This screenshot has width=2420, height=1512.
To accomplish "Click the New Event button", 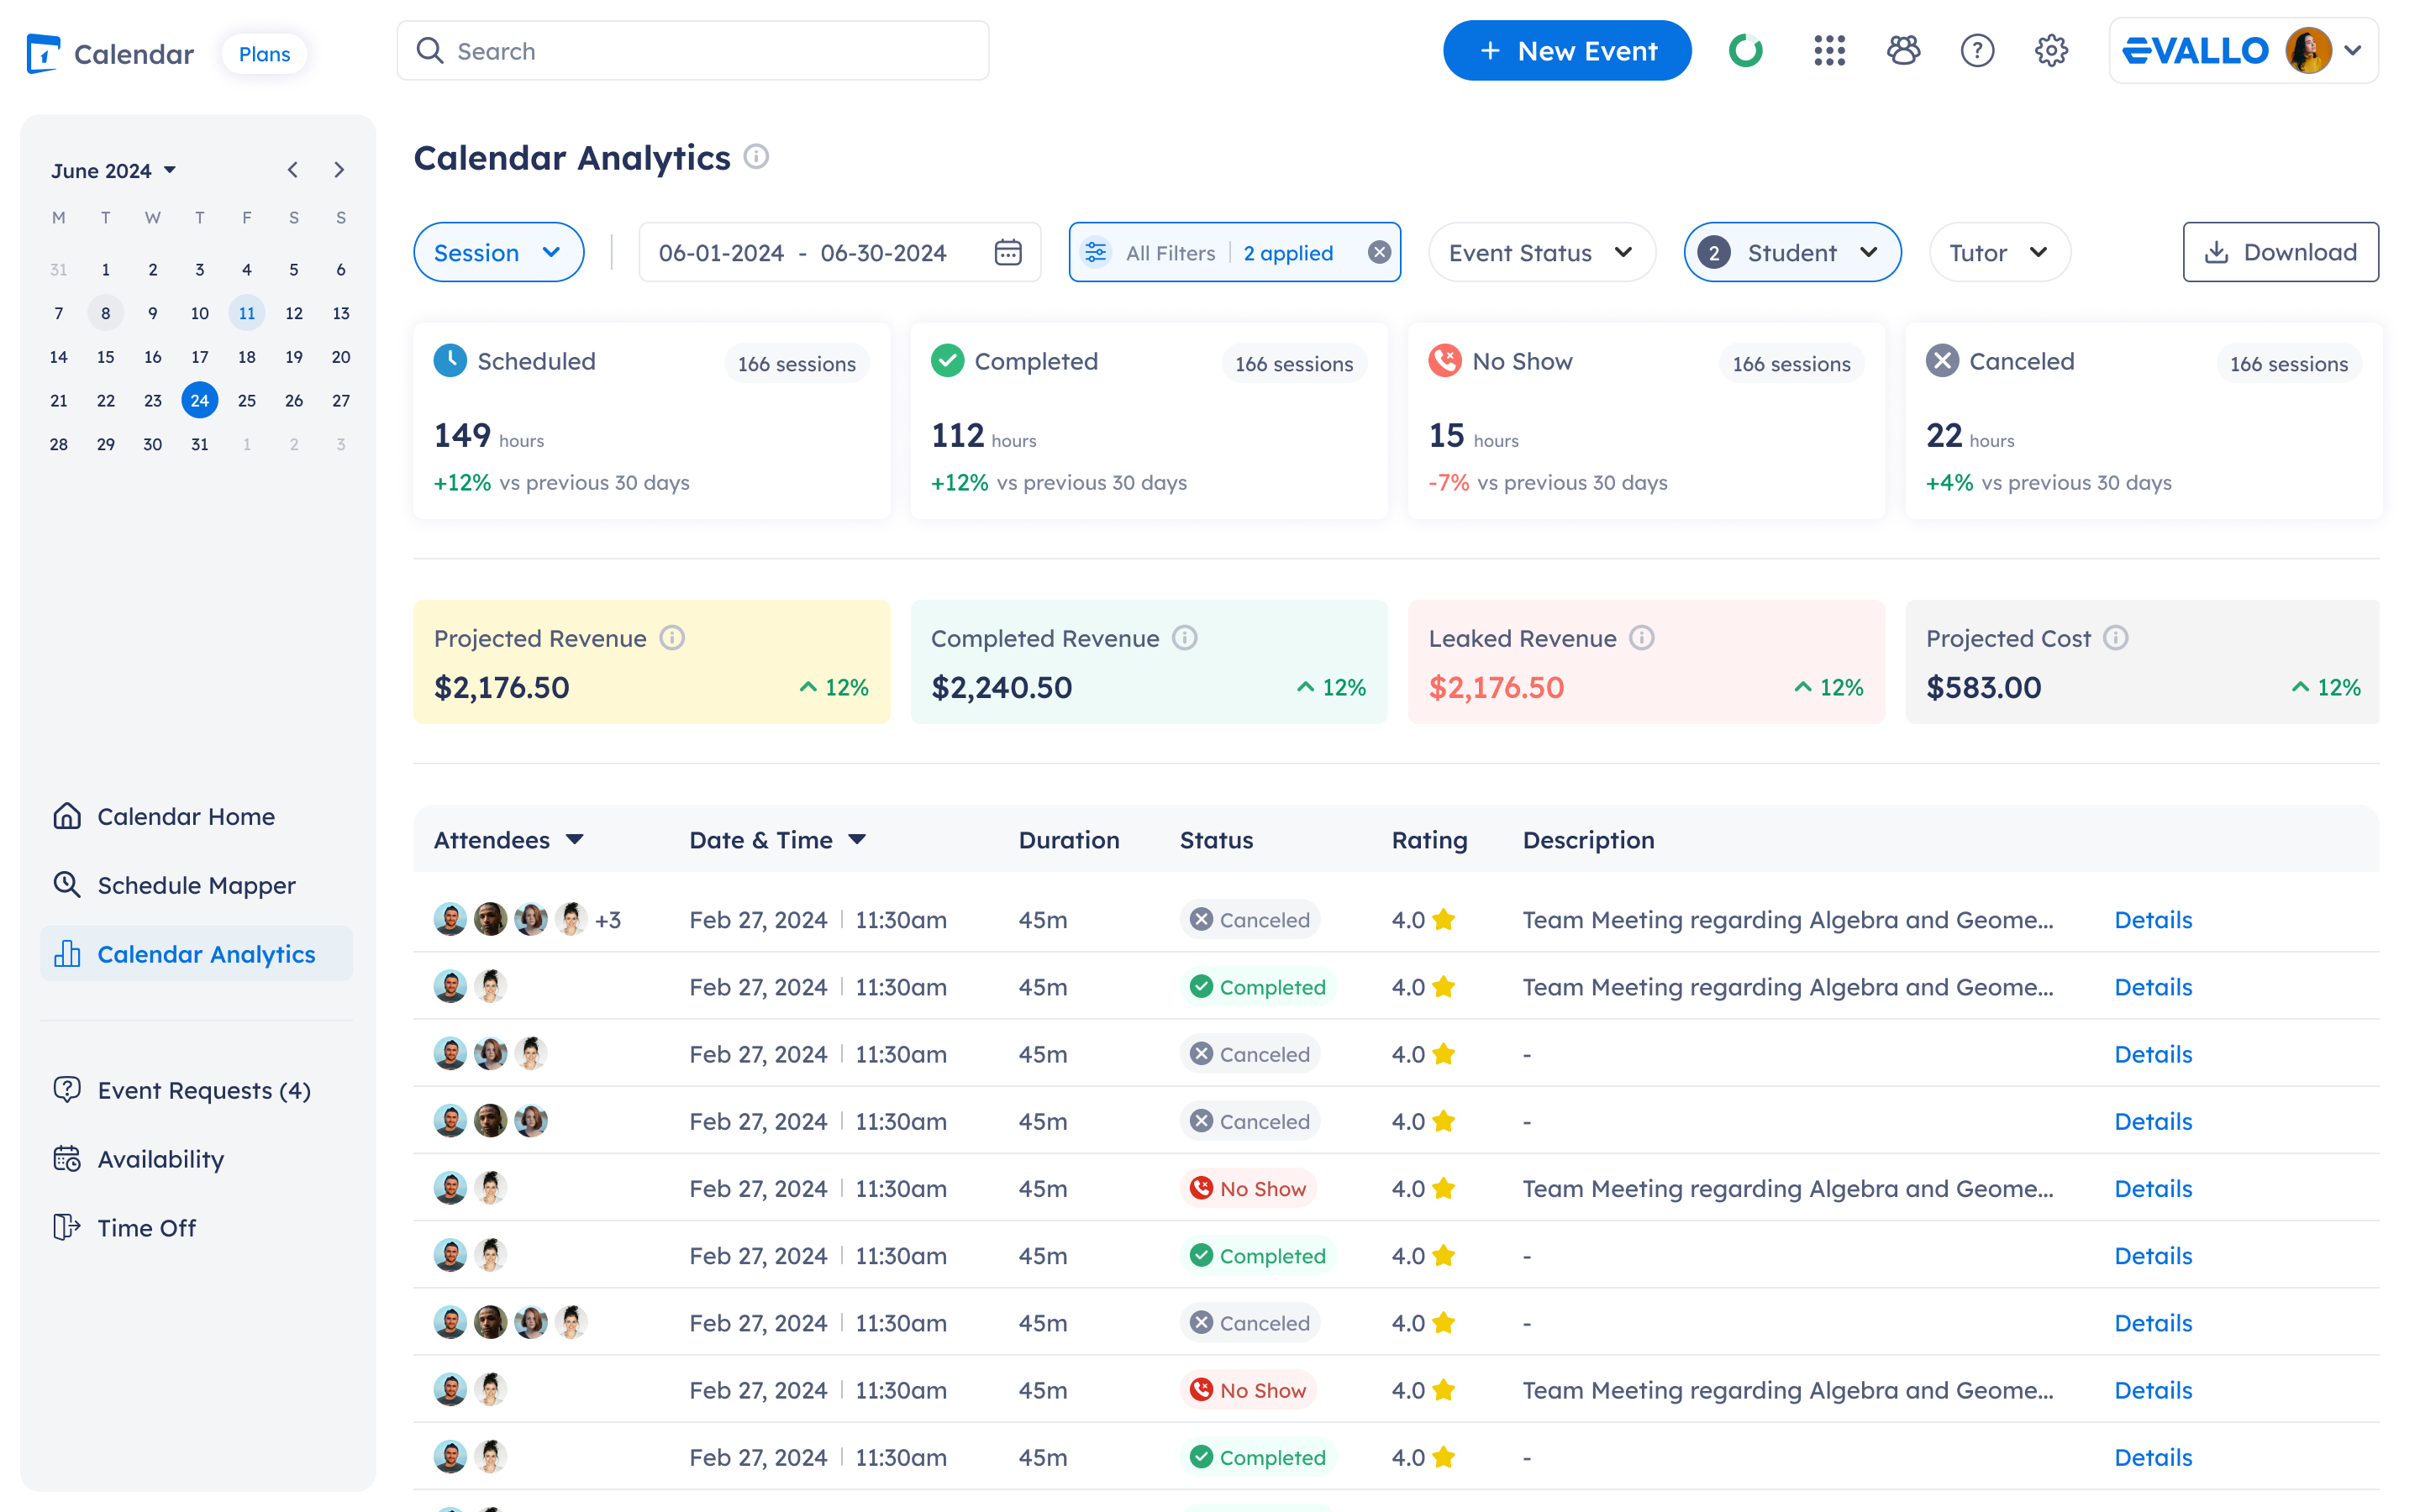I will (1567, 51).
